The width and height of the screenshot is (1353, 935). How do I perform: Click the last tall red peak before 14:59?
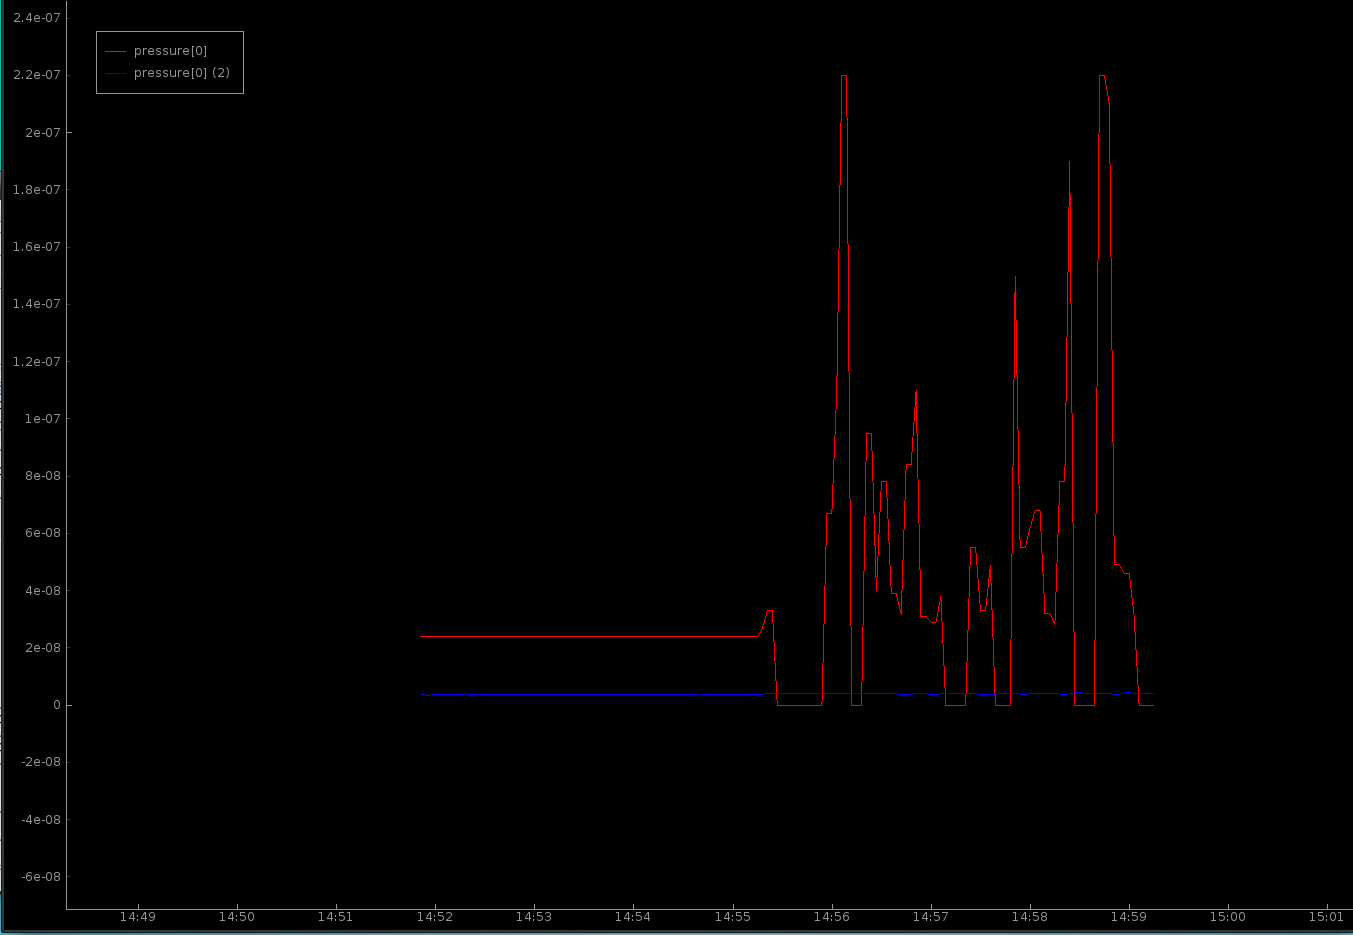click(x=1102, y=77)
